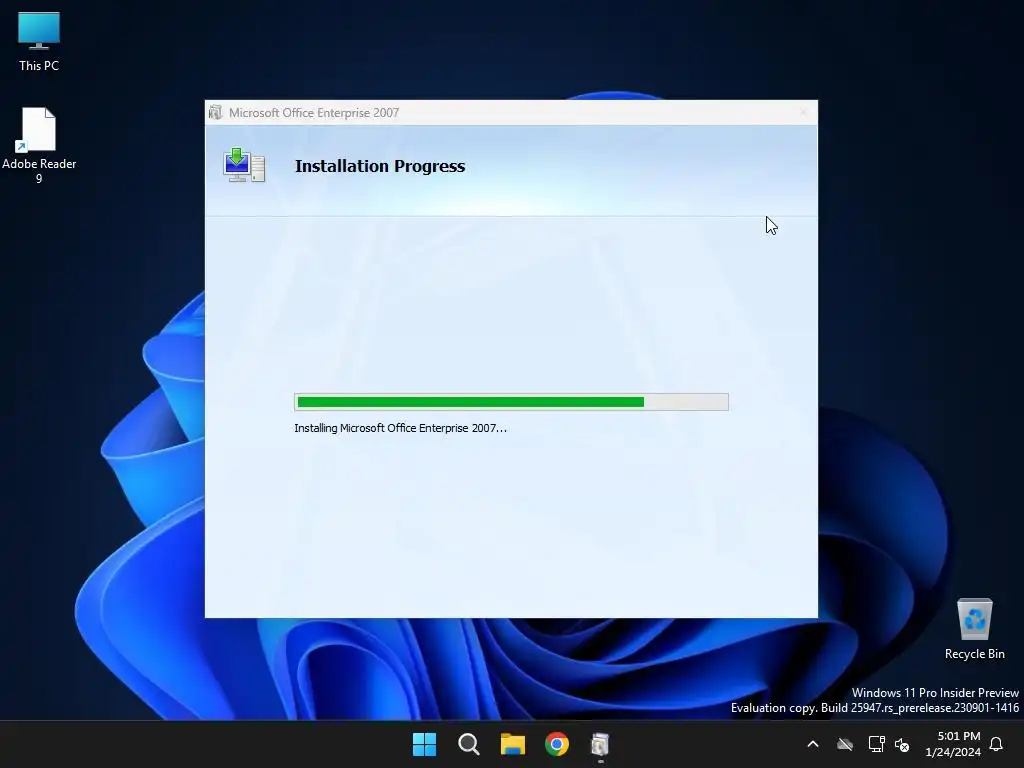Select the Recycle Bin icon
This screenshot has width=1024, height=768.
pyautogui.click(x=974, y=629)
